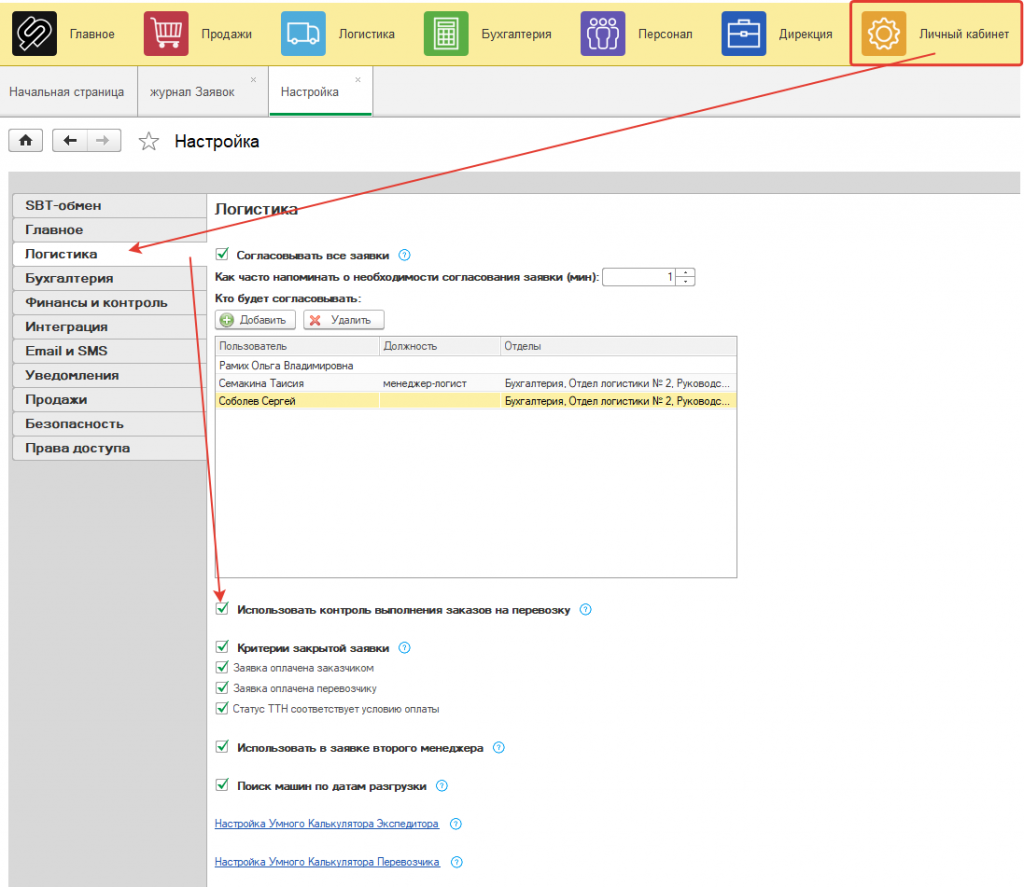Select row Семакина Таисия

pyautogui.click(x=476, y=383)
